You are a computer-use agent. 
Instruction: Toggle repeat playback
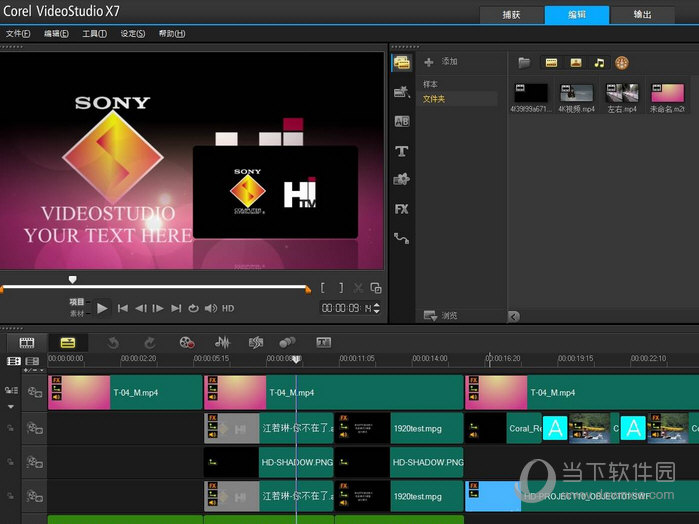point(193,308)
